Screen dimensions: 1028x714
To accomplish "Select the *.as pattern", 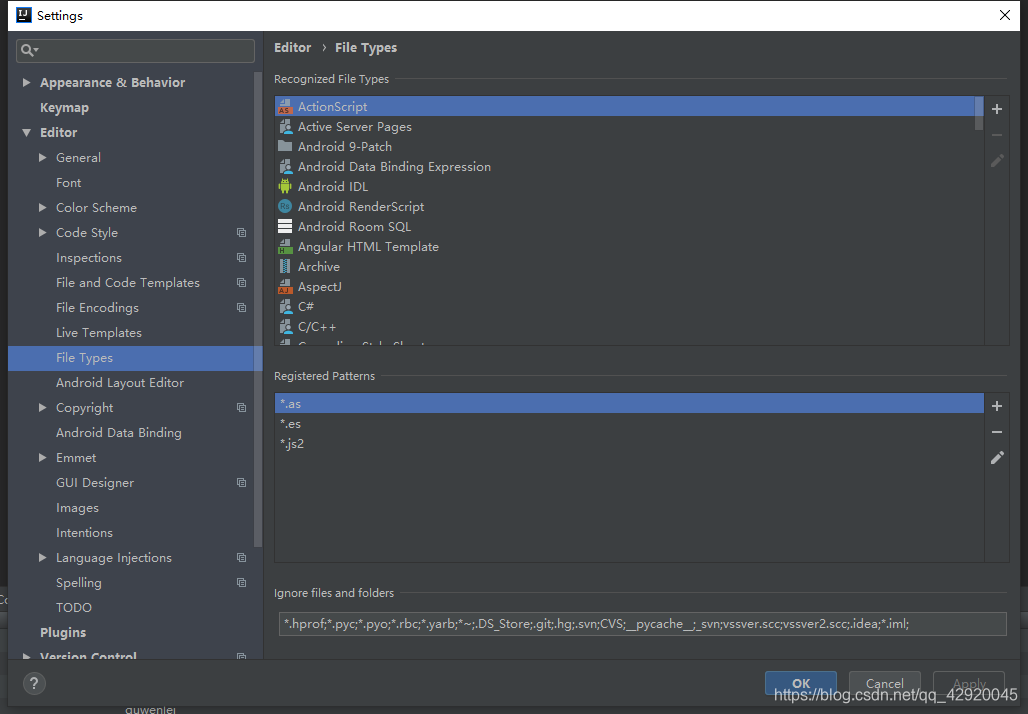I will tap(629, 404).
